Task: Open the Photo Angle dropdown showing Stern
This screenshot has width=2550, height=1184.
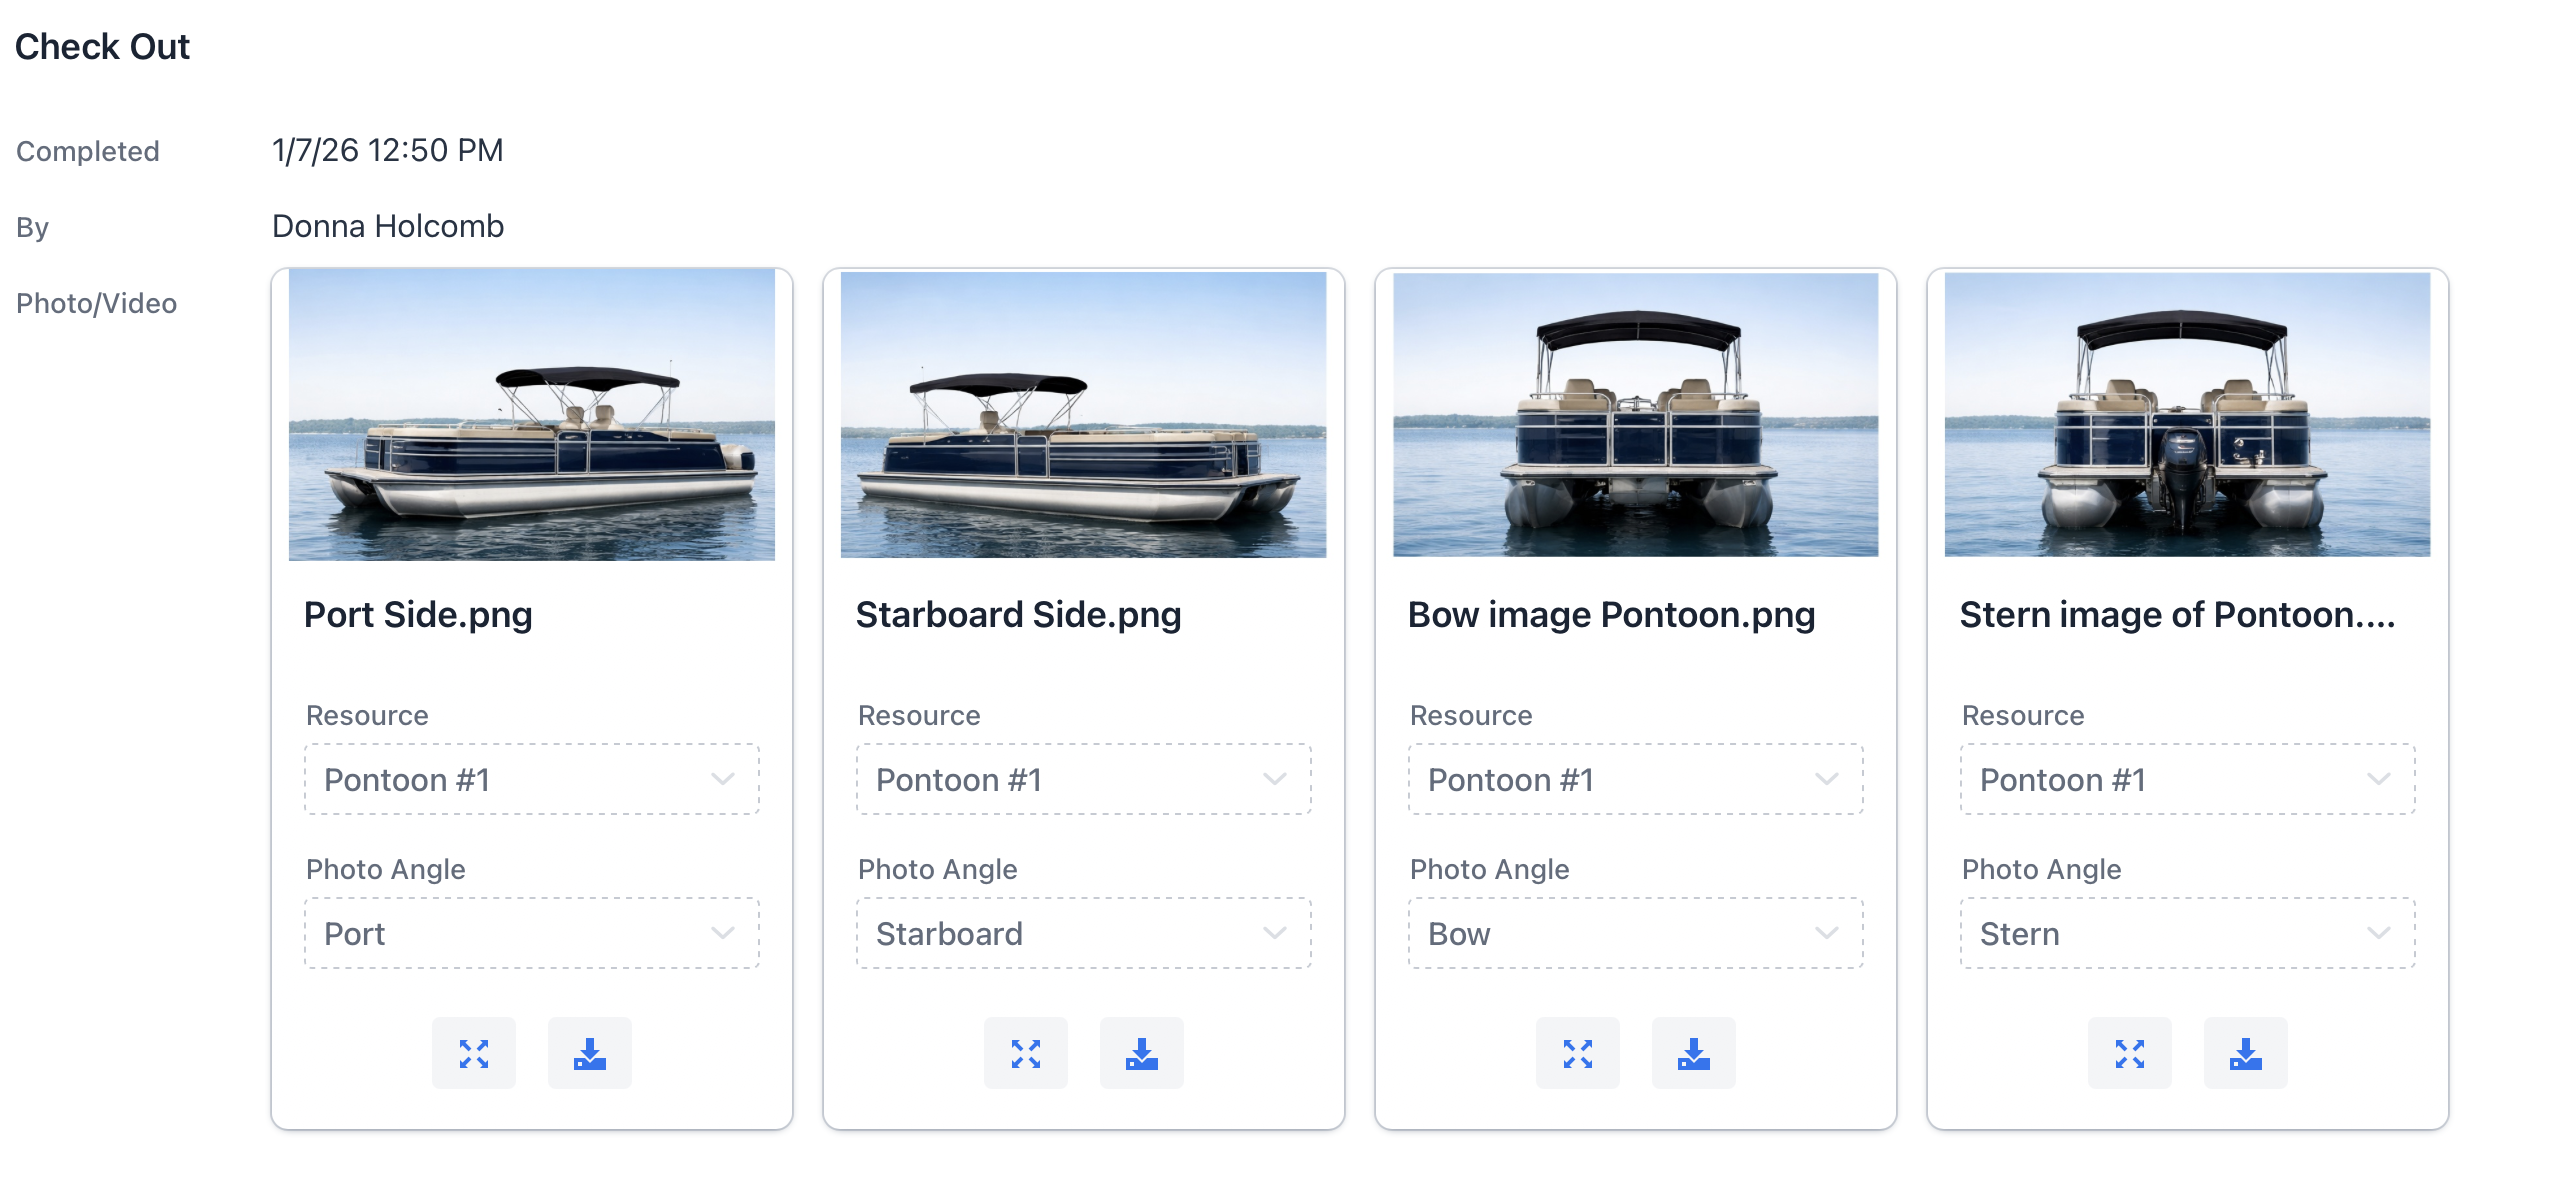Action: coord(2186,933)
